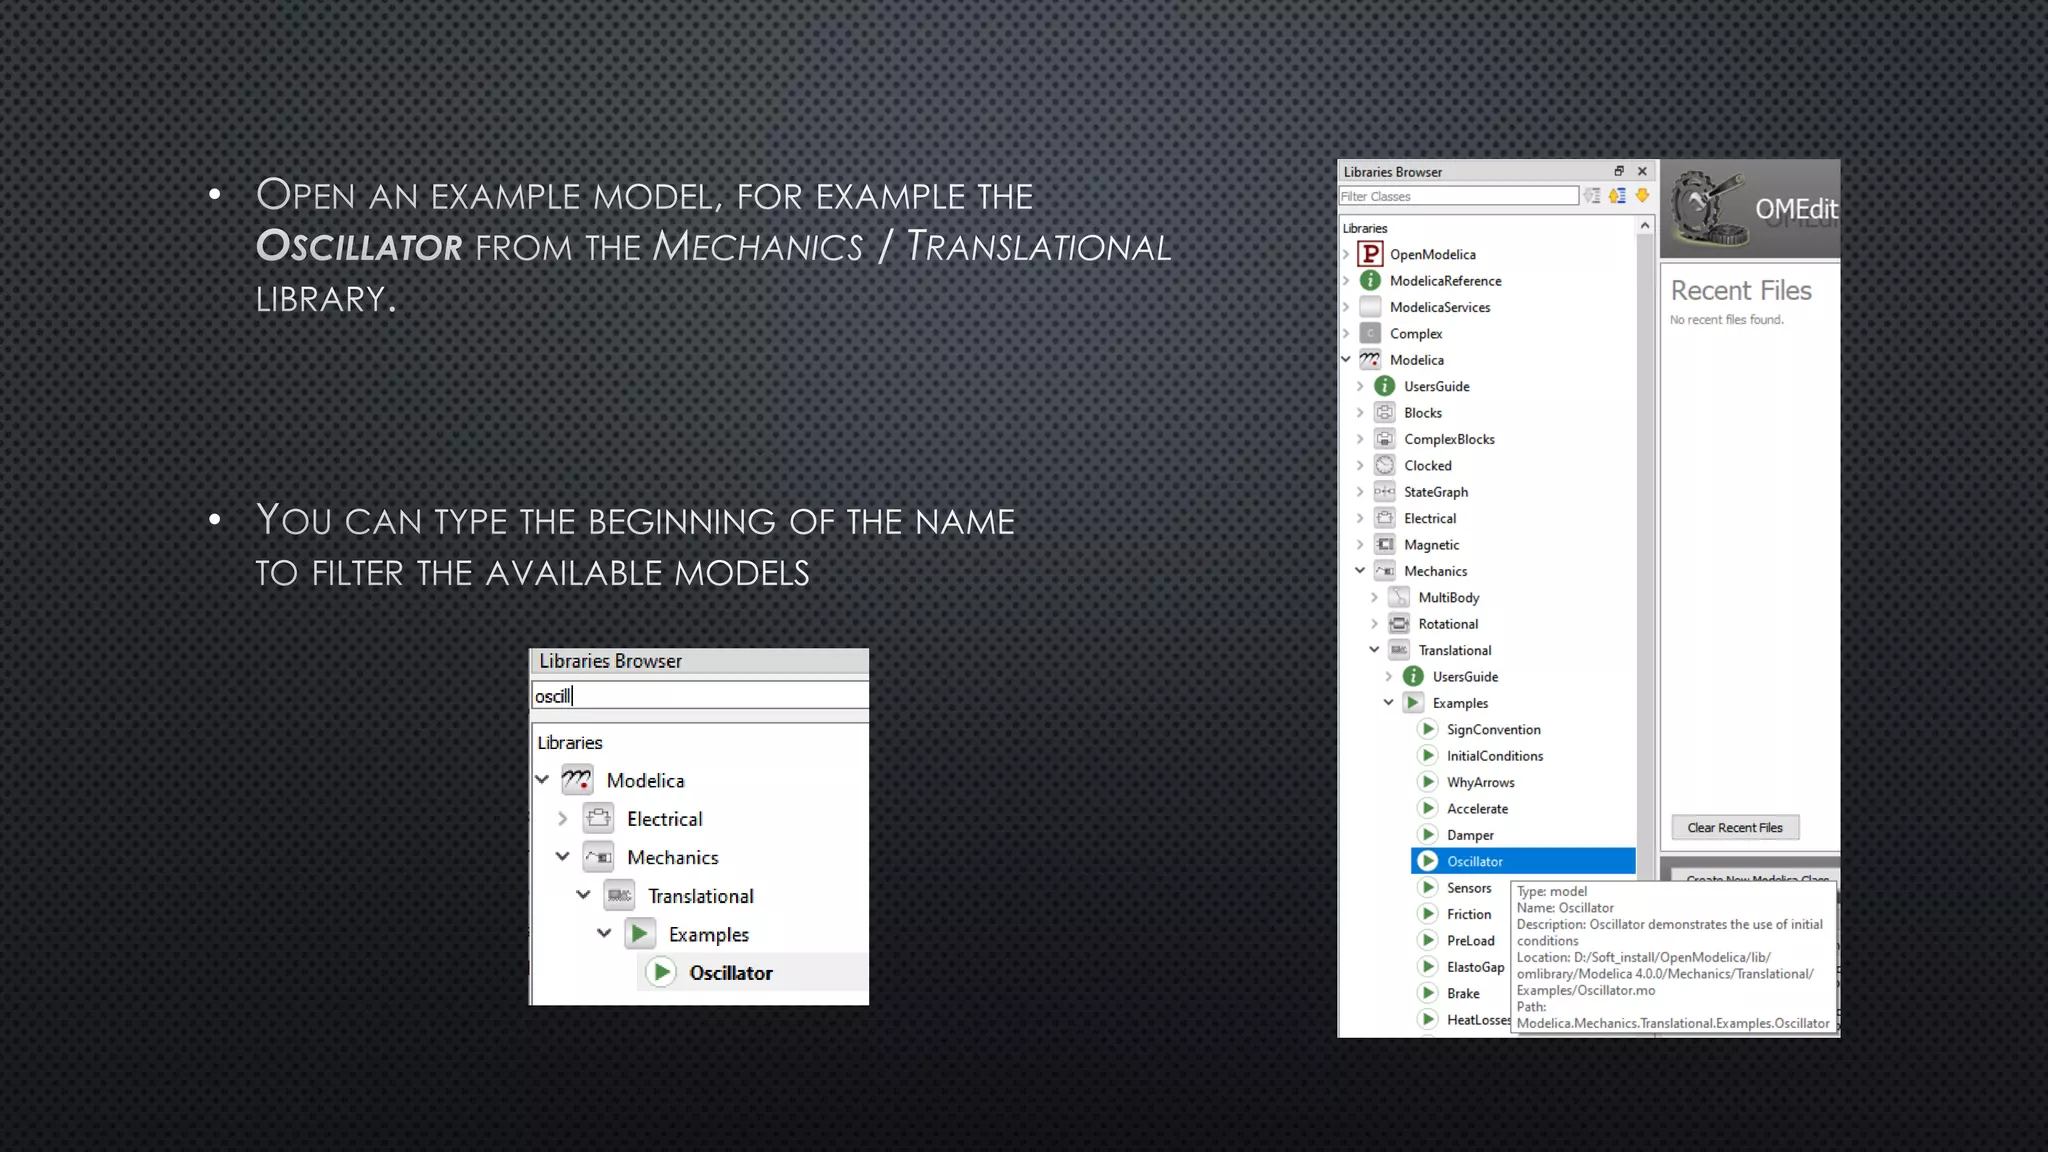This screenshot has width=2048, height=1152.
Task: Collapse the Mechanics node in right tree
Action: [x=1360, y=571]
